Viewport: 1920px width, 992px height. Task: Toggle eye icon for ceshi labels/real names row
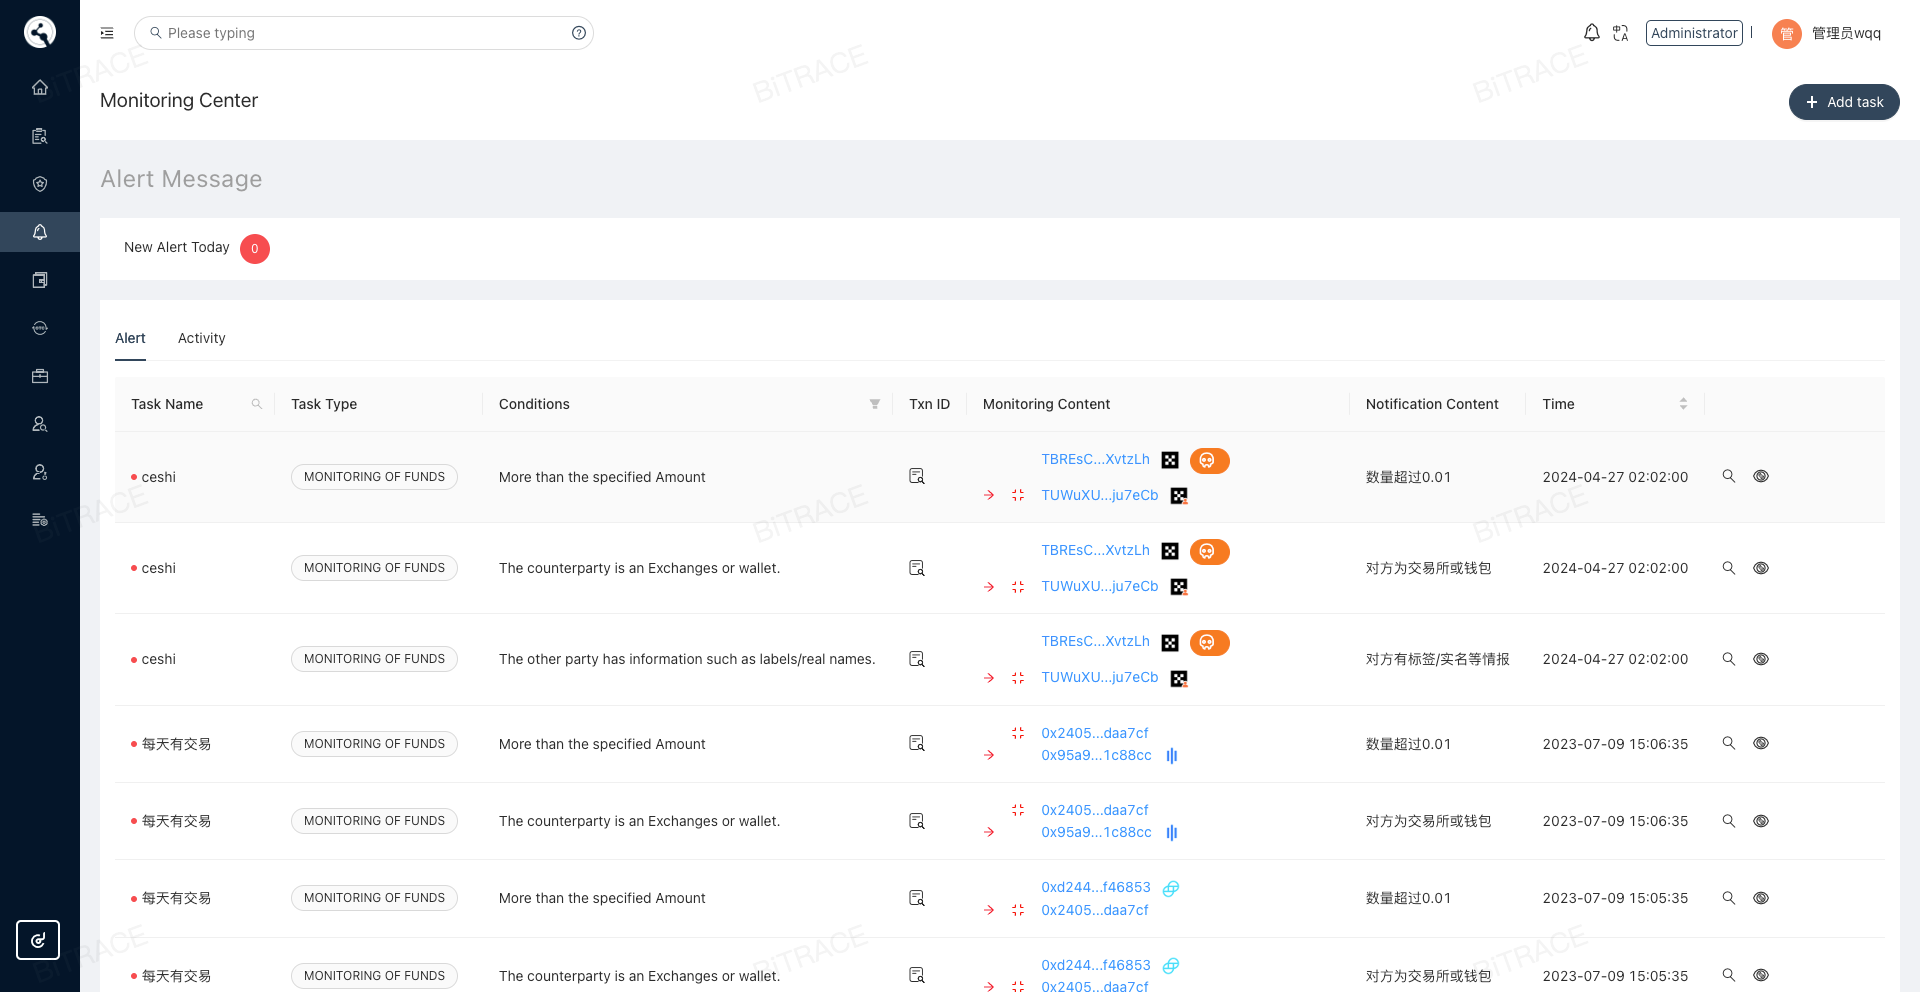[1761, 659]
